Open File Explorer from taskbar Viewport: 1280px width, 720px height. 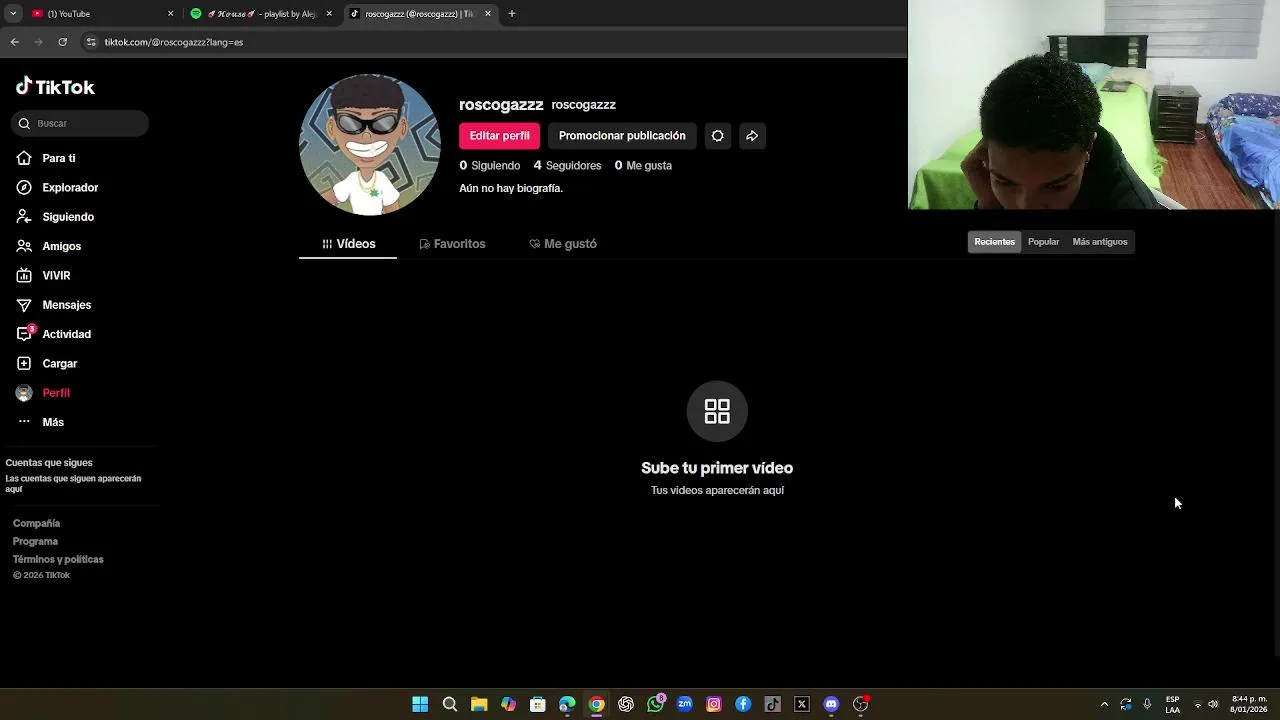(x=479, y=704)
